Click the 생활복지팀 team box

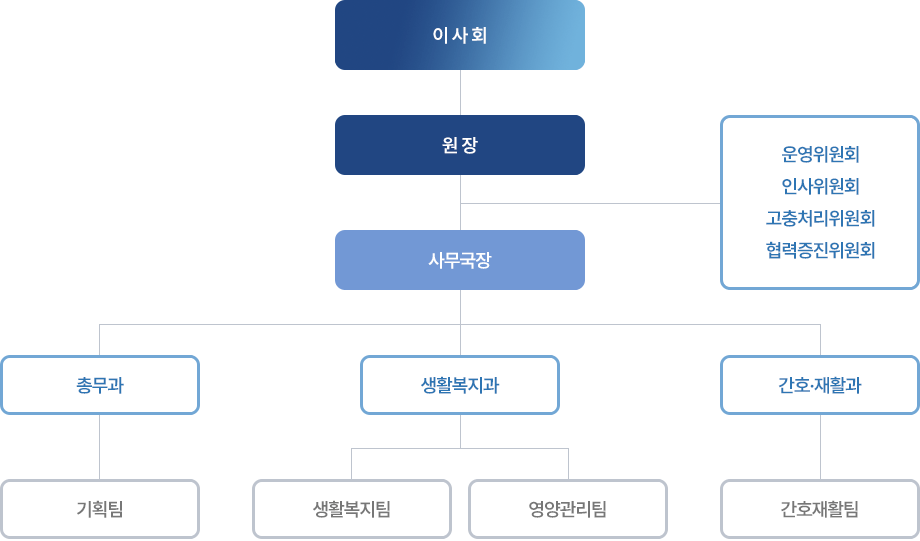pyautogui.click(x=351, y=509)
